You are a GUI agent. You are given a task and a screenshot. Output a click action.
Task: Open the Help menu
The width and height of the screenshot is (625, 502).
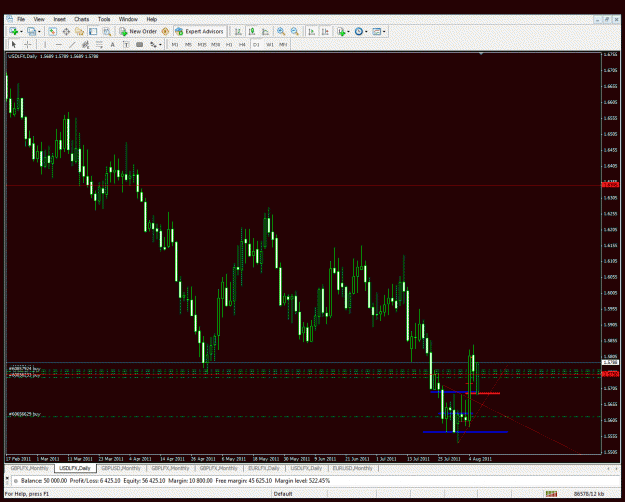[151, 19]
